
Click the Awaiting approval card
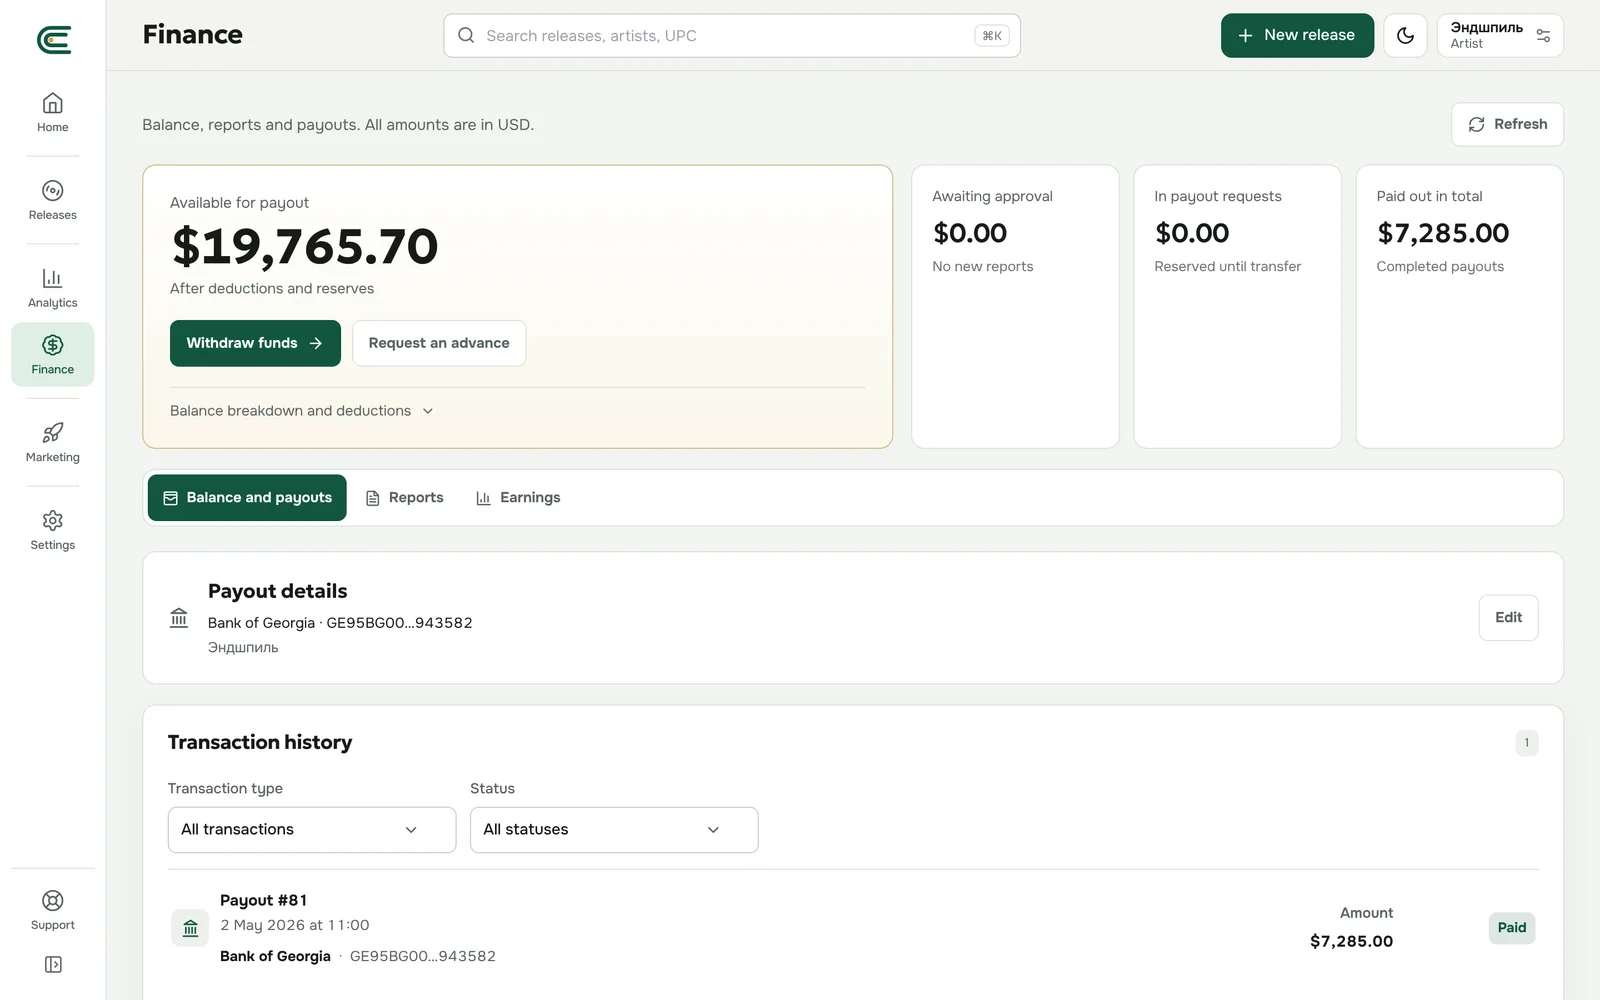(1015, 307)
